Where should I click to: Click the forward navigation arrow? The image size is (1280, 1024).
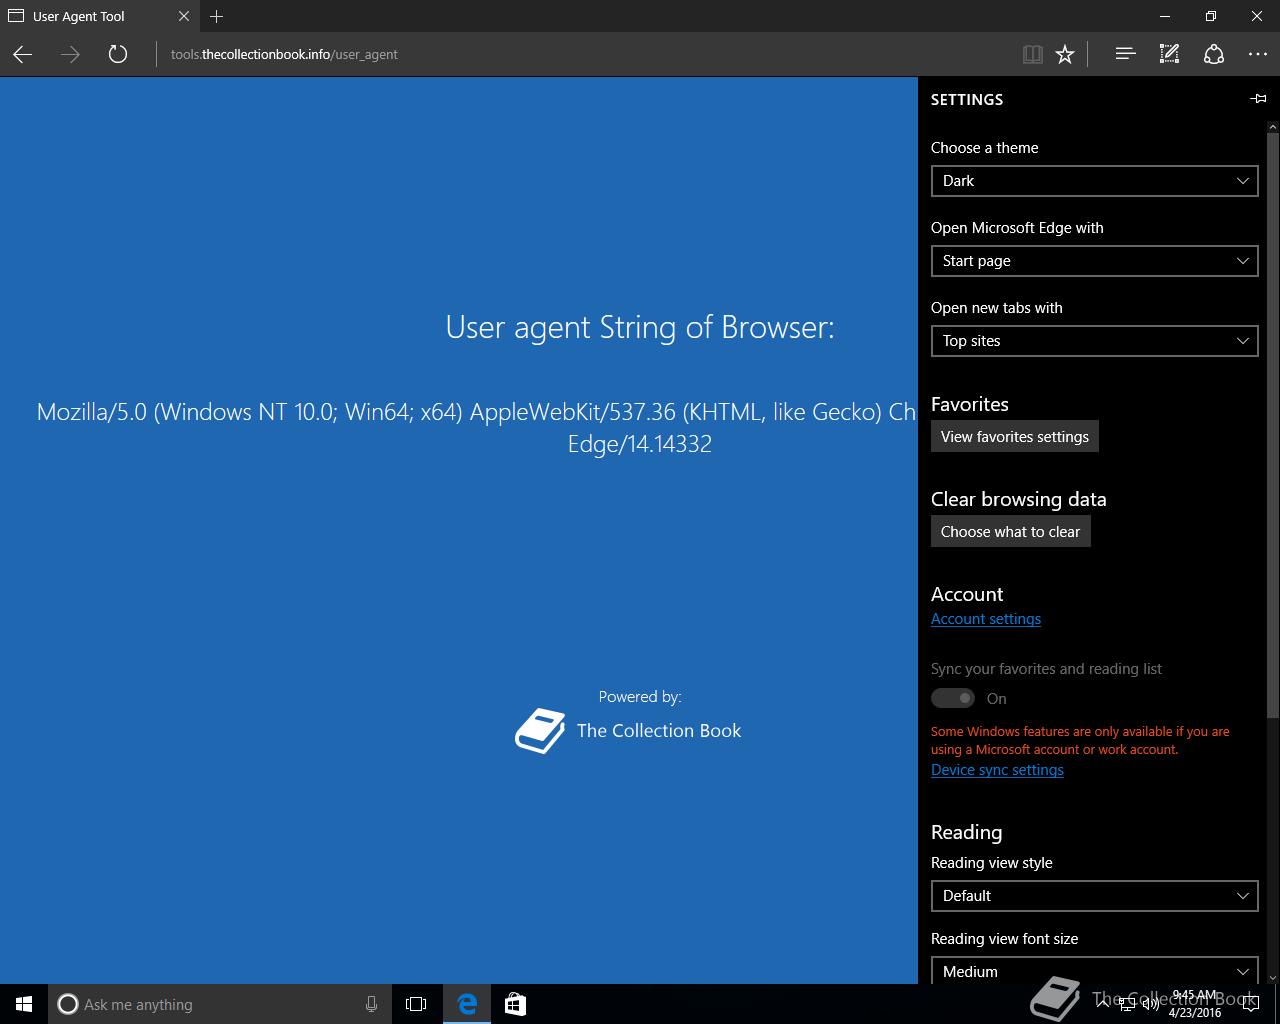click(x=70, y=55)
